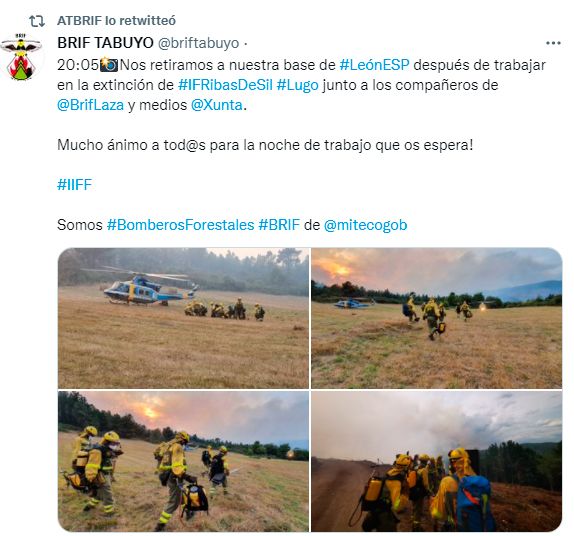This screenshot has width=574, height=536.
Task: Open the #BomberosForestales hashtag
Action: 180,224
